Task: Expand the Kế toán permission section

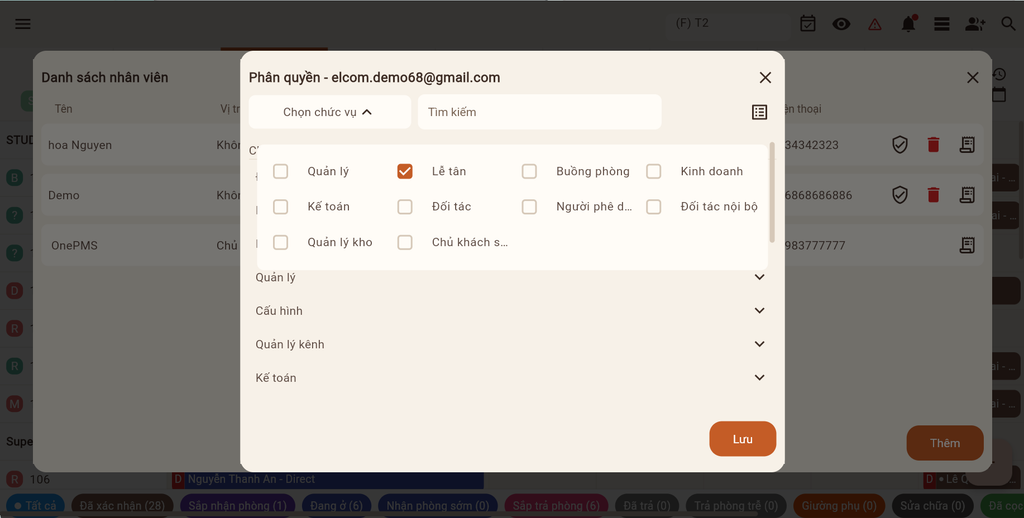Action: pos(510,378)
